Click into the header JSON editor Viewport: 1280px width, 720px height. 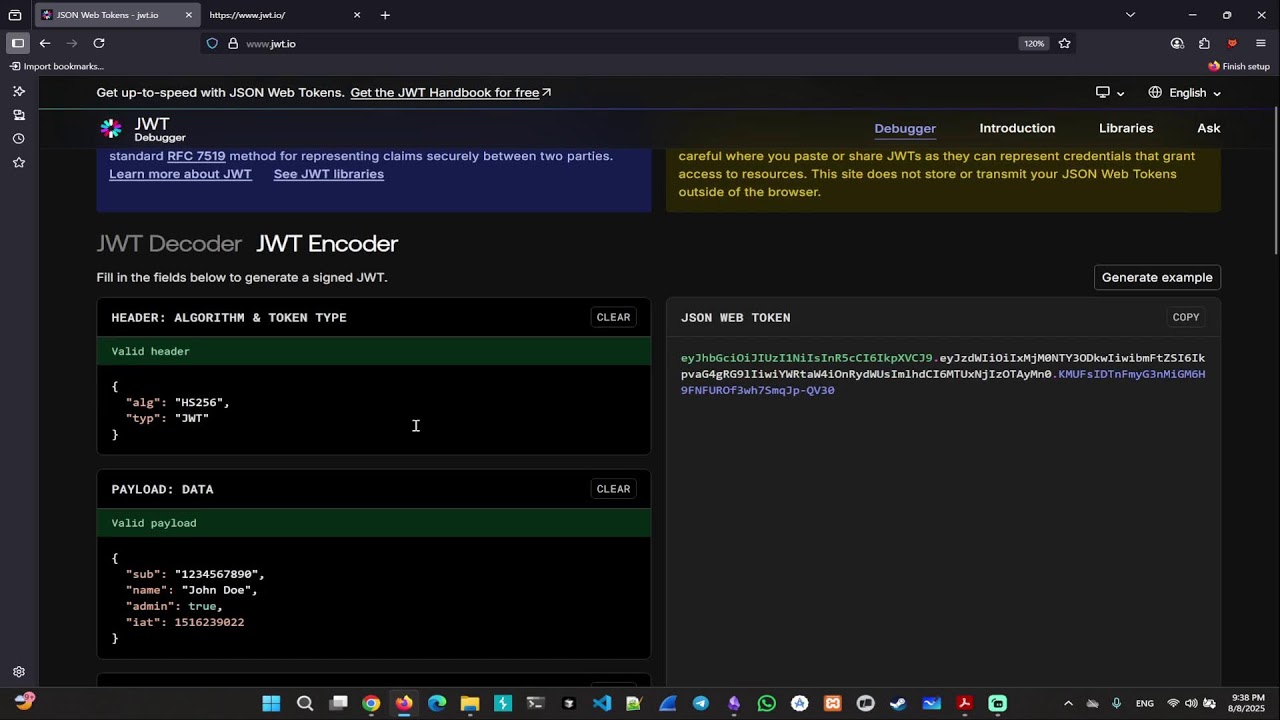click(x=374, y=410)
